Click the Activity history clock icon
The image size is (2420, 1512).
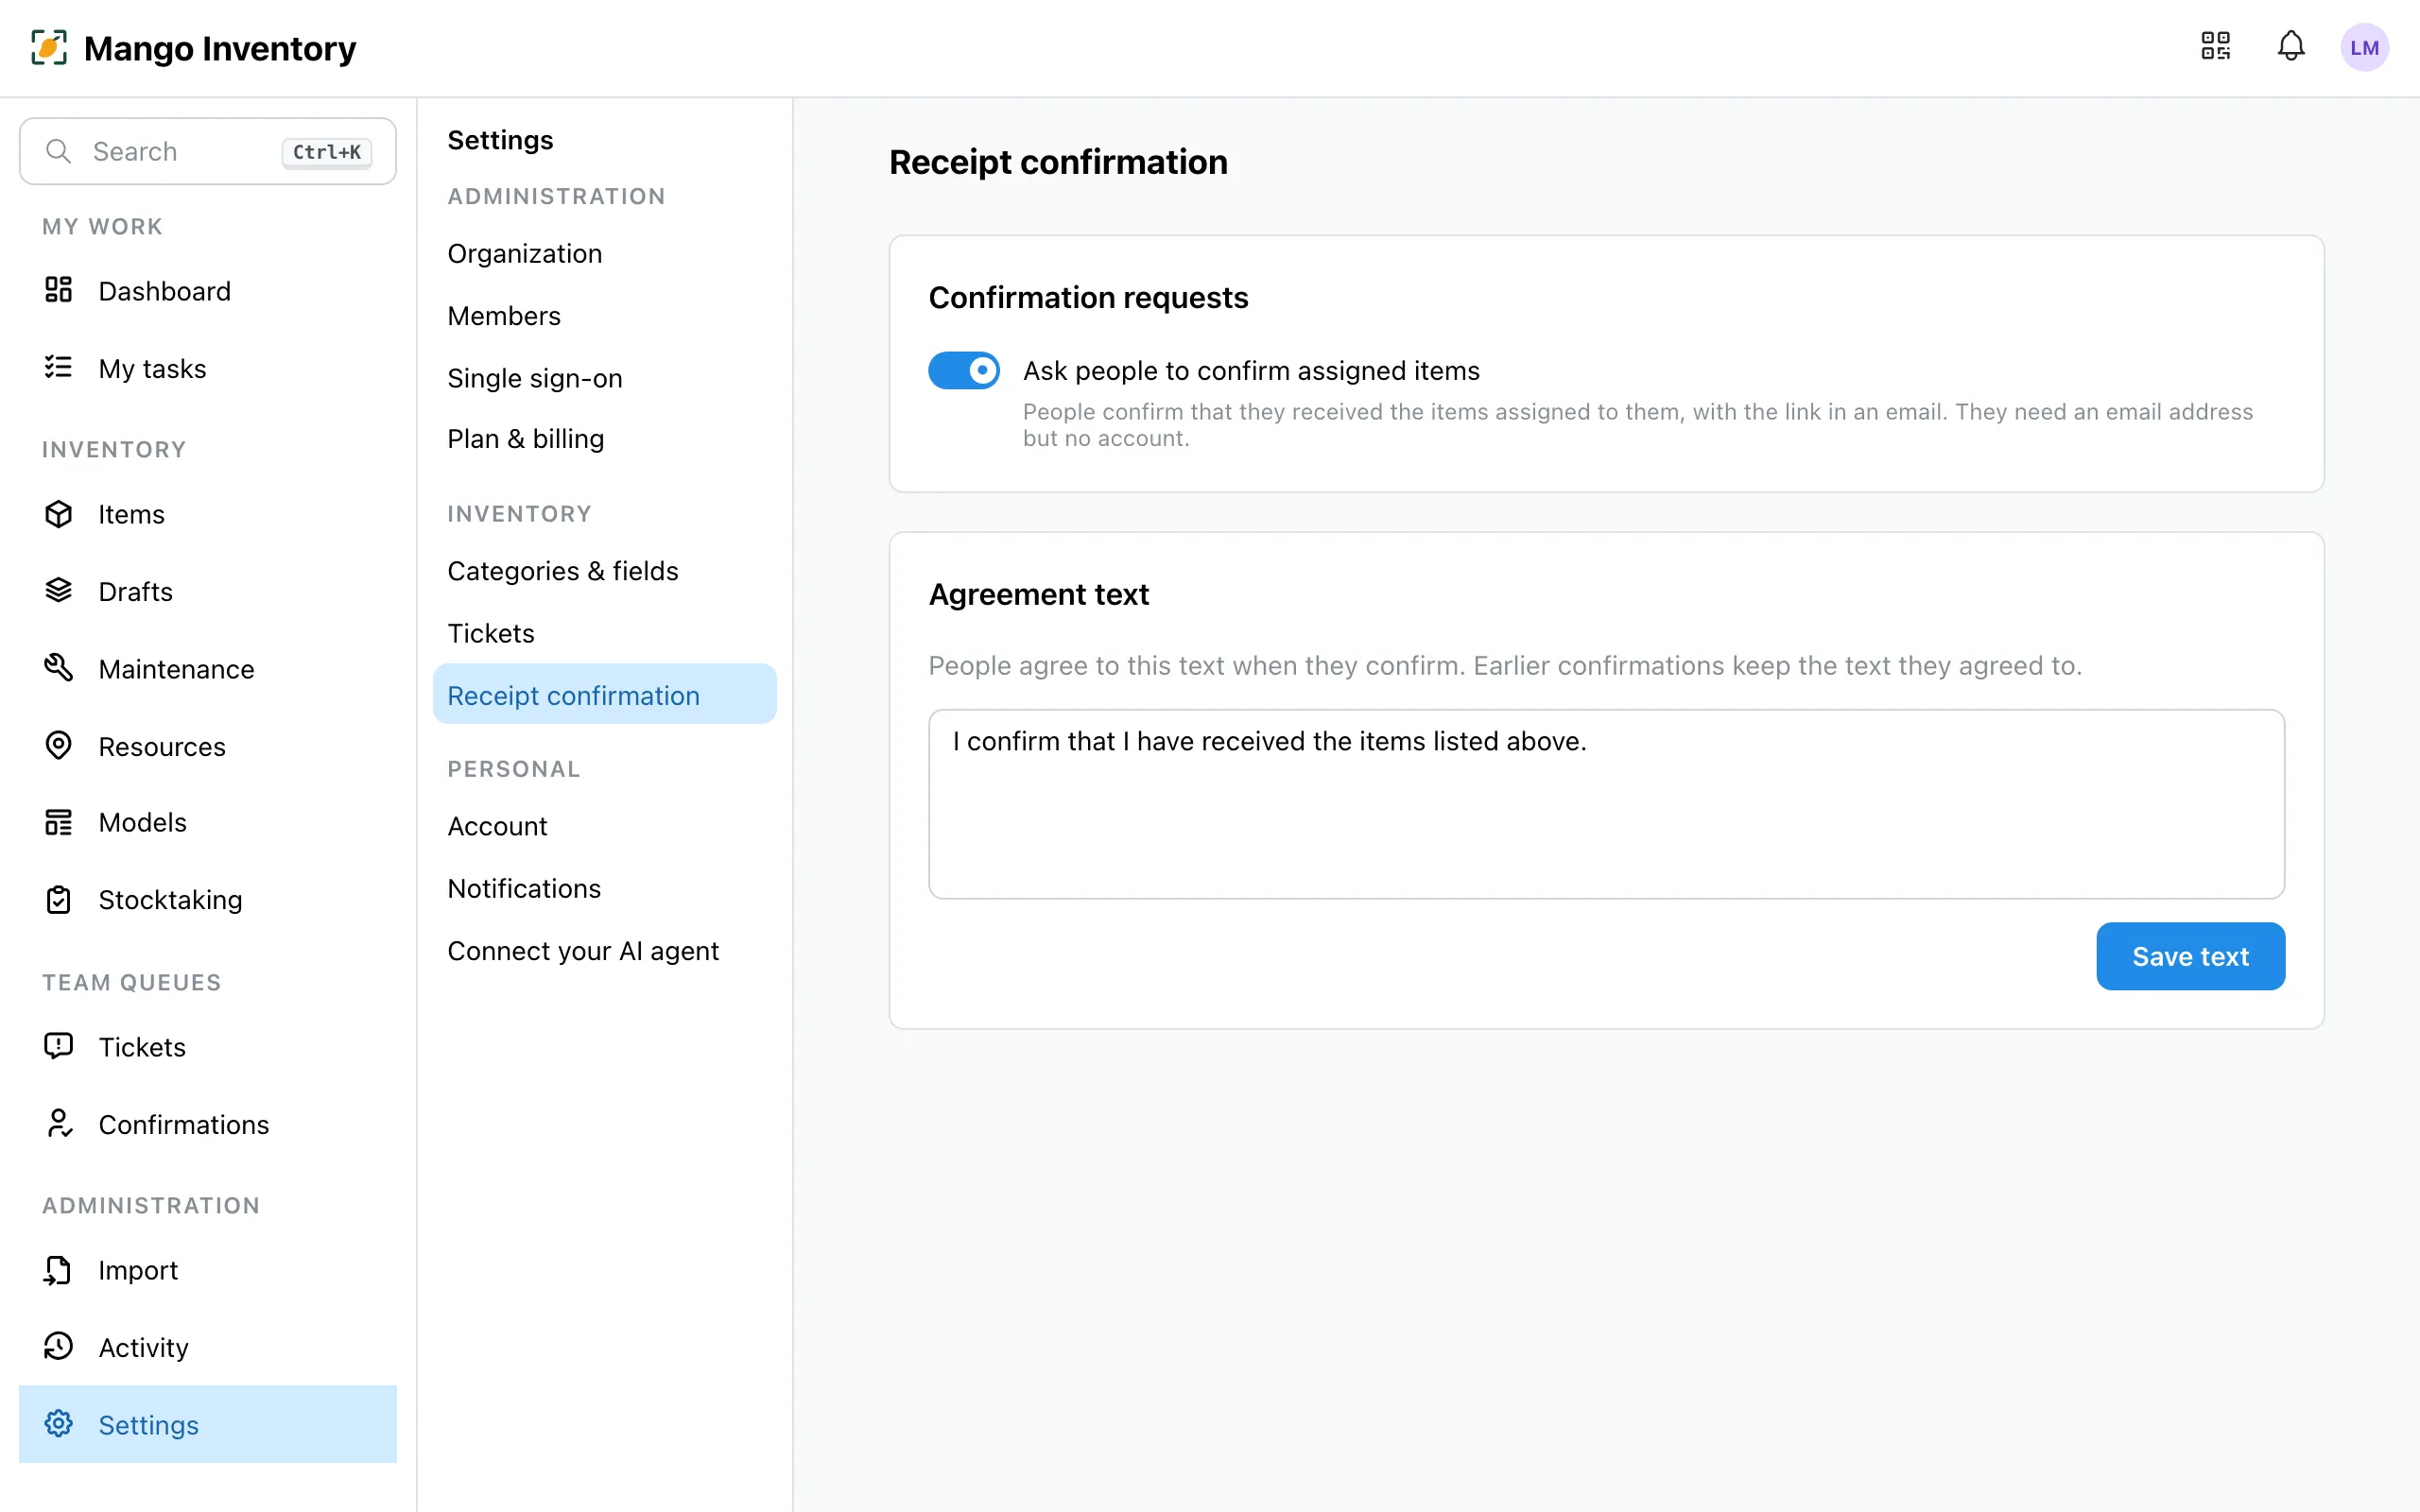click(58, 1346)
